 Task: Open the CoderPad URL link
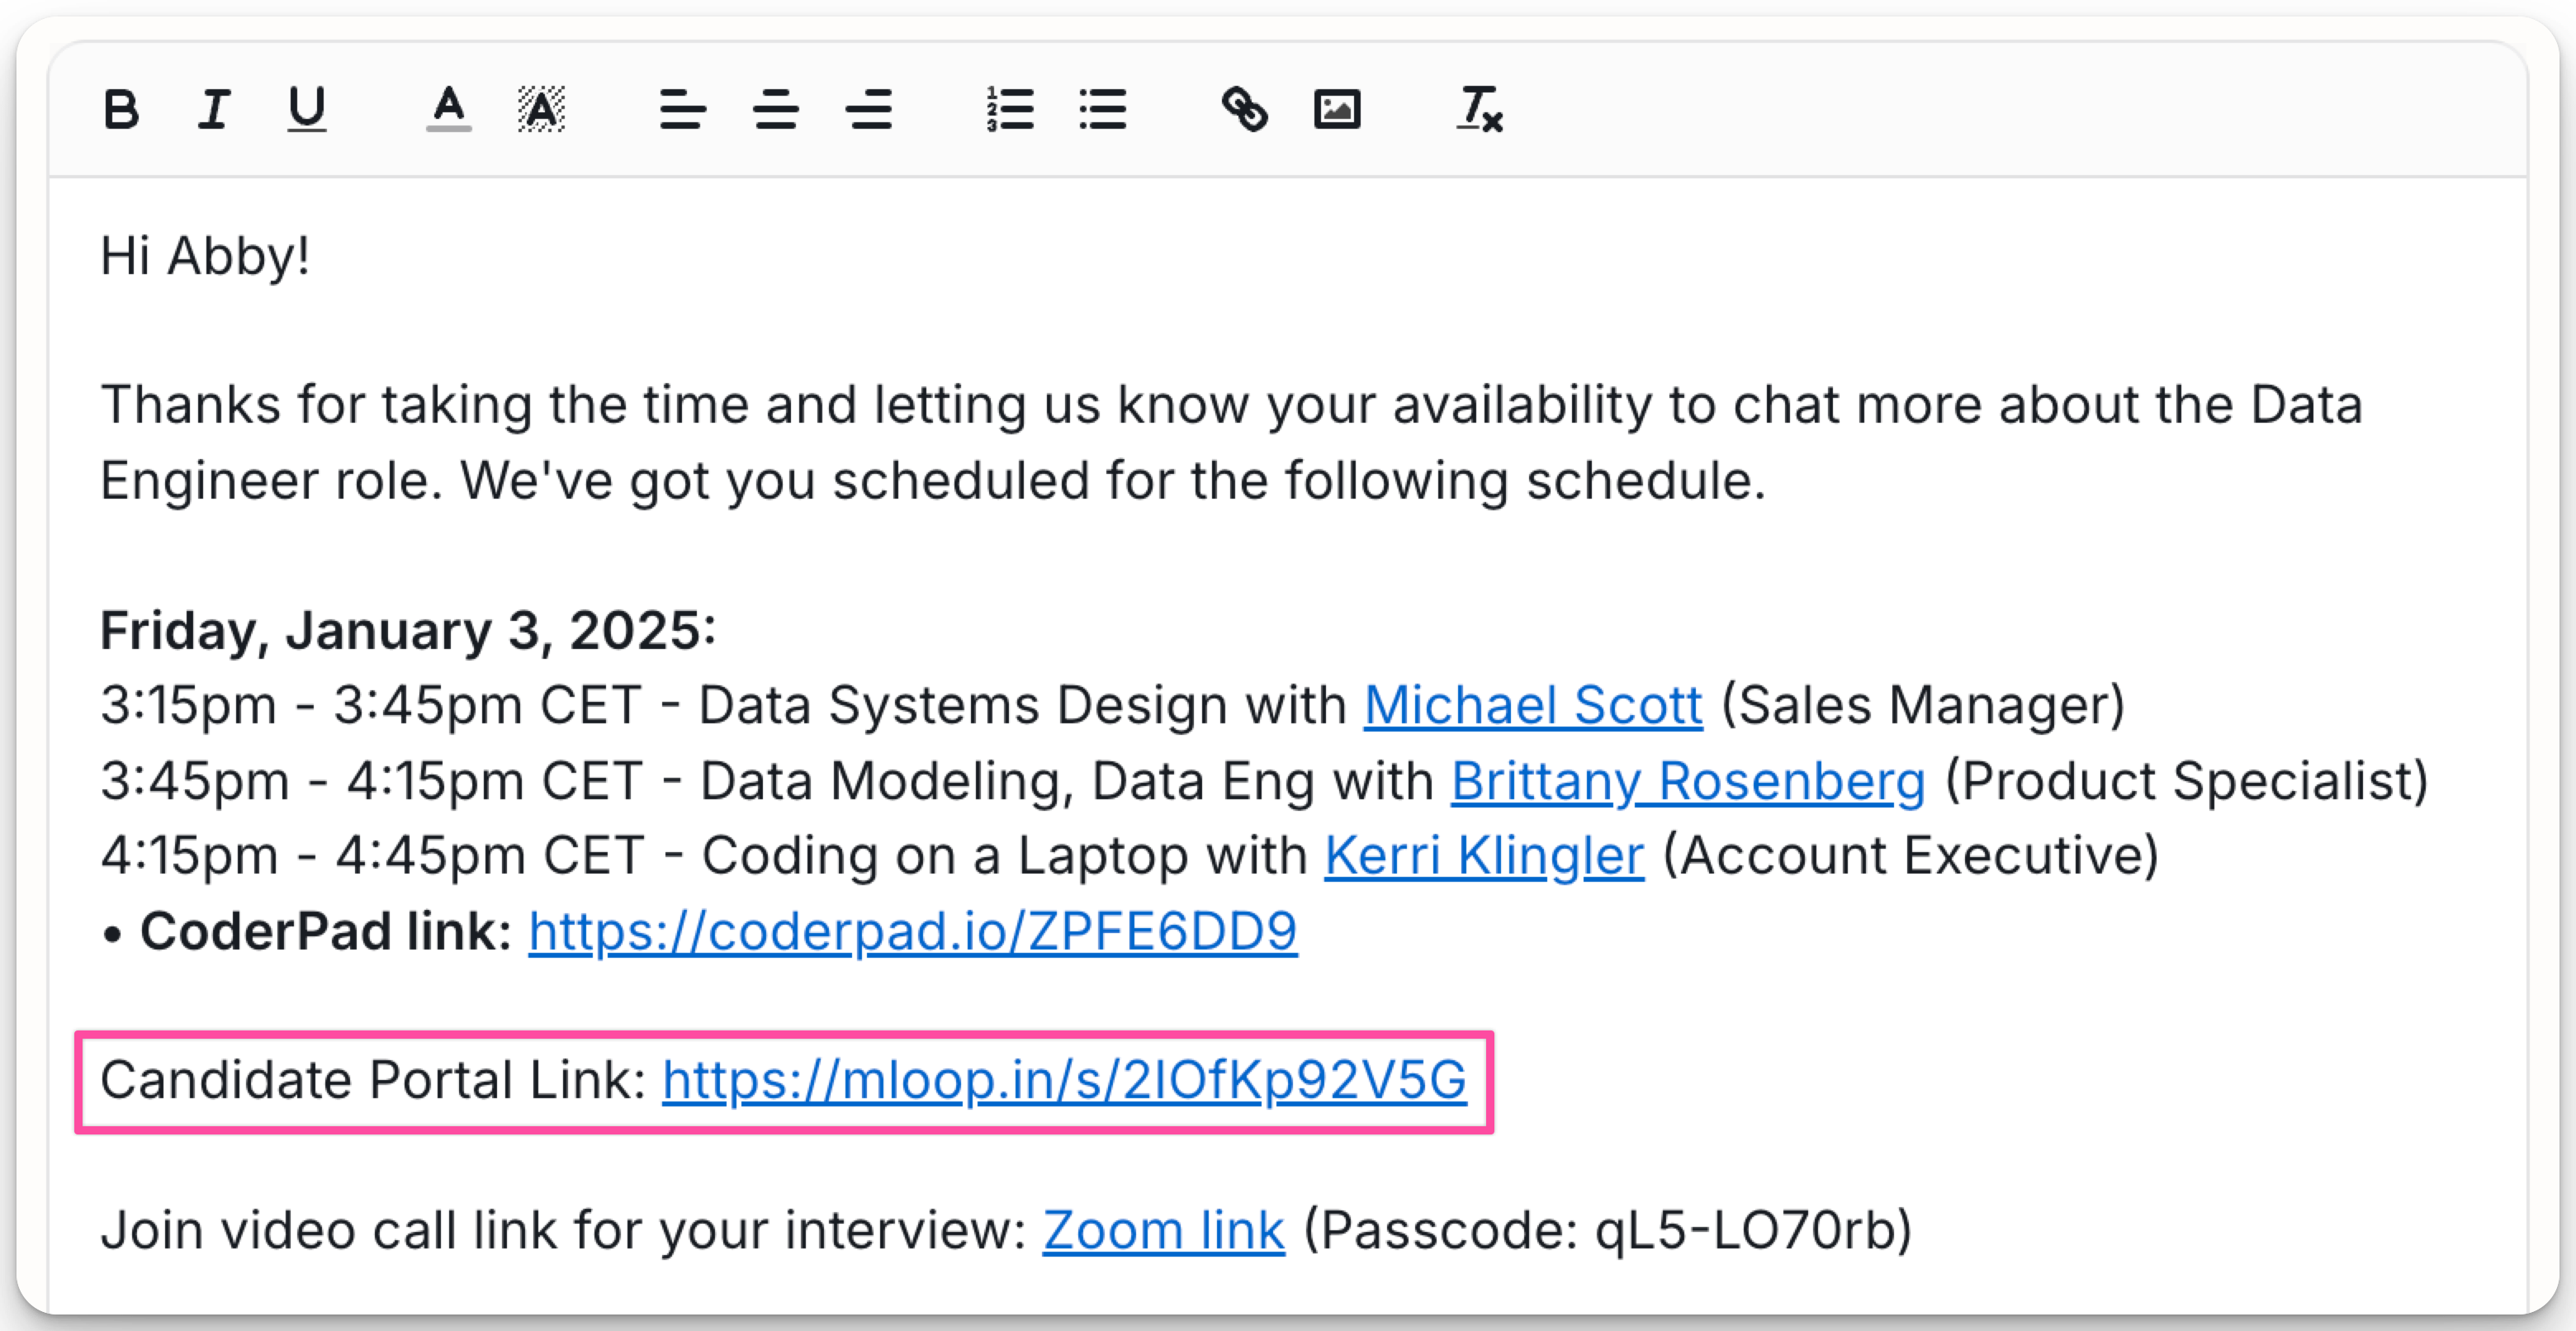912,932
